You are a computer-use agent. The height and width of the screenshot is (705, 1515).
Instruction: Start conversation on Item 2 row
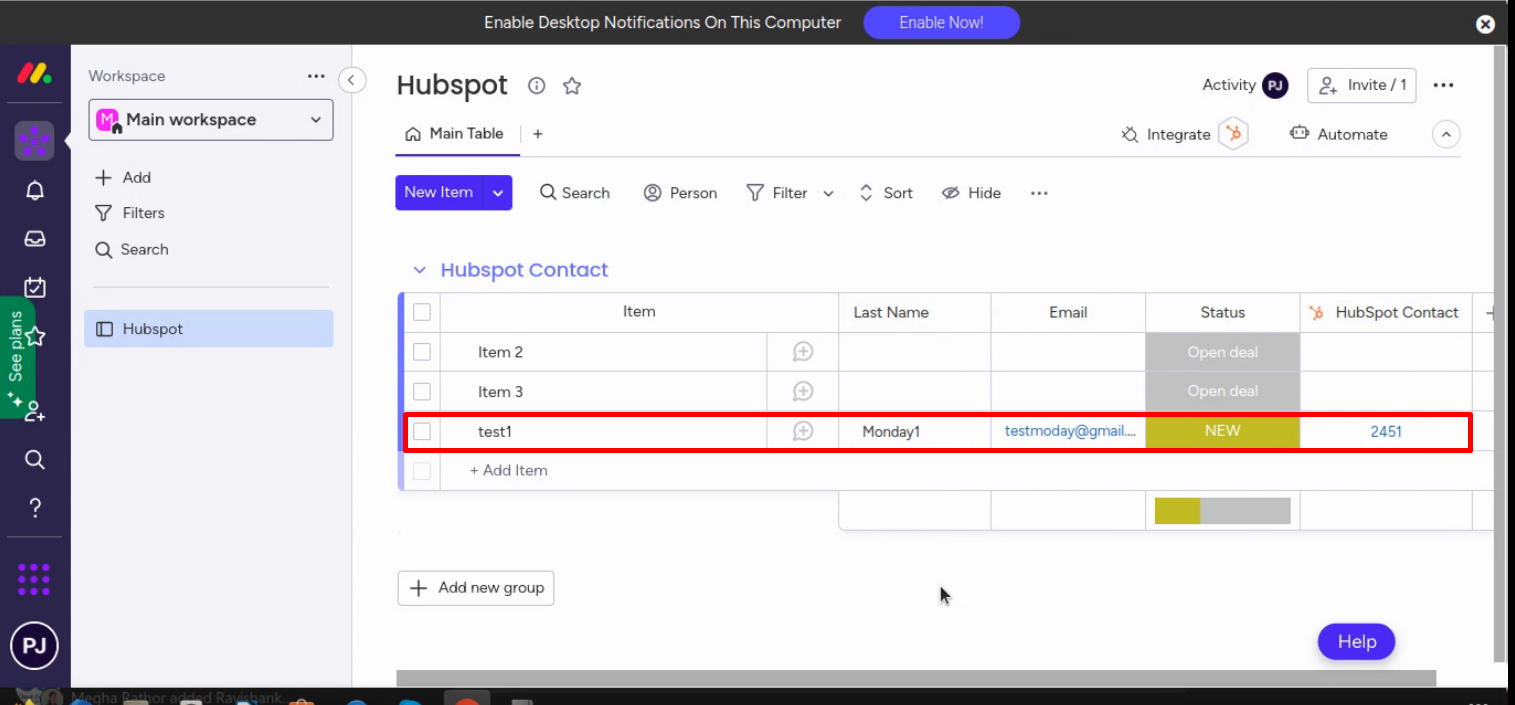pos(803,352)
